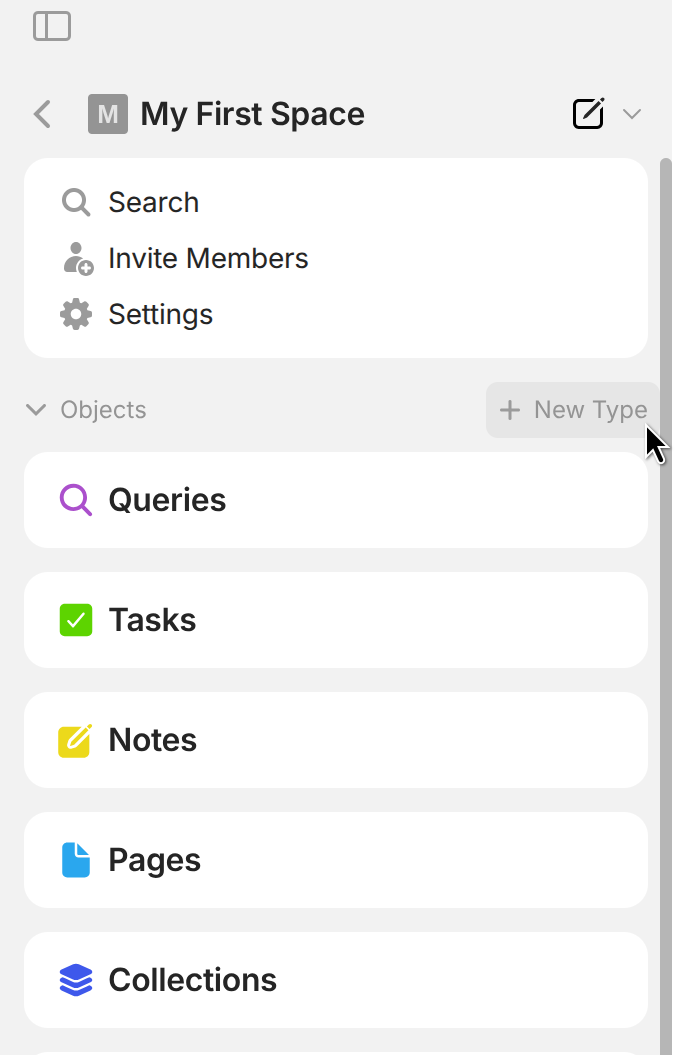Click the Settings gear icon
This screenshot has height=1055, width=697.
coord(76,315)
